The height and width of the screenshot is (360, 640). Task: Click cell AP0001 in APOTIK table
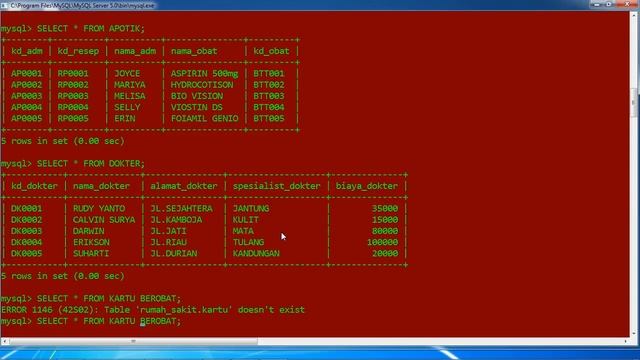point(27,73)
